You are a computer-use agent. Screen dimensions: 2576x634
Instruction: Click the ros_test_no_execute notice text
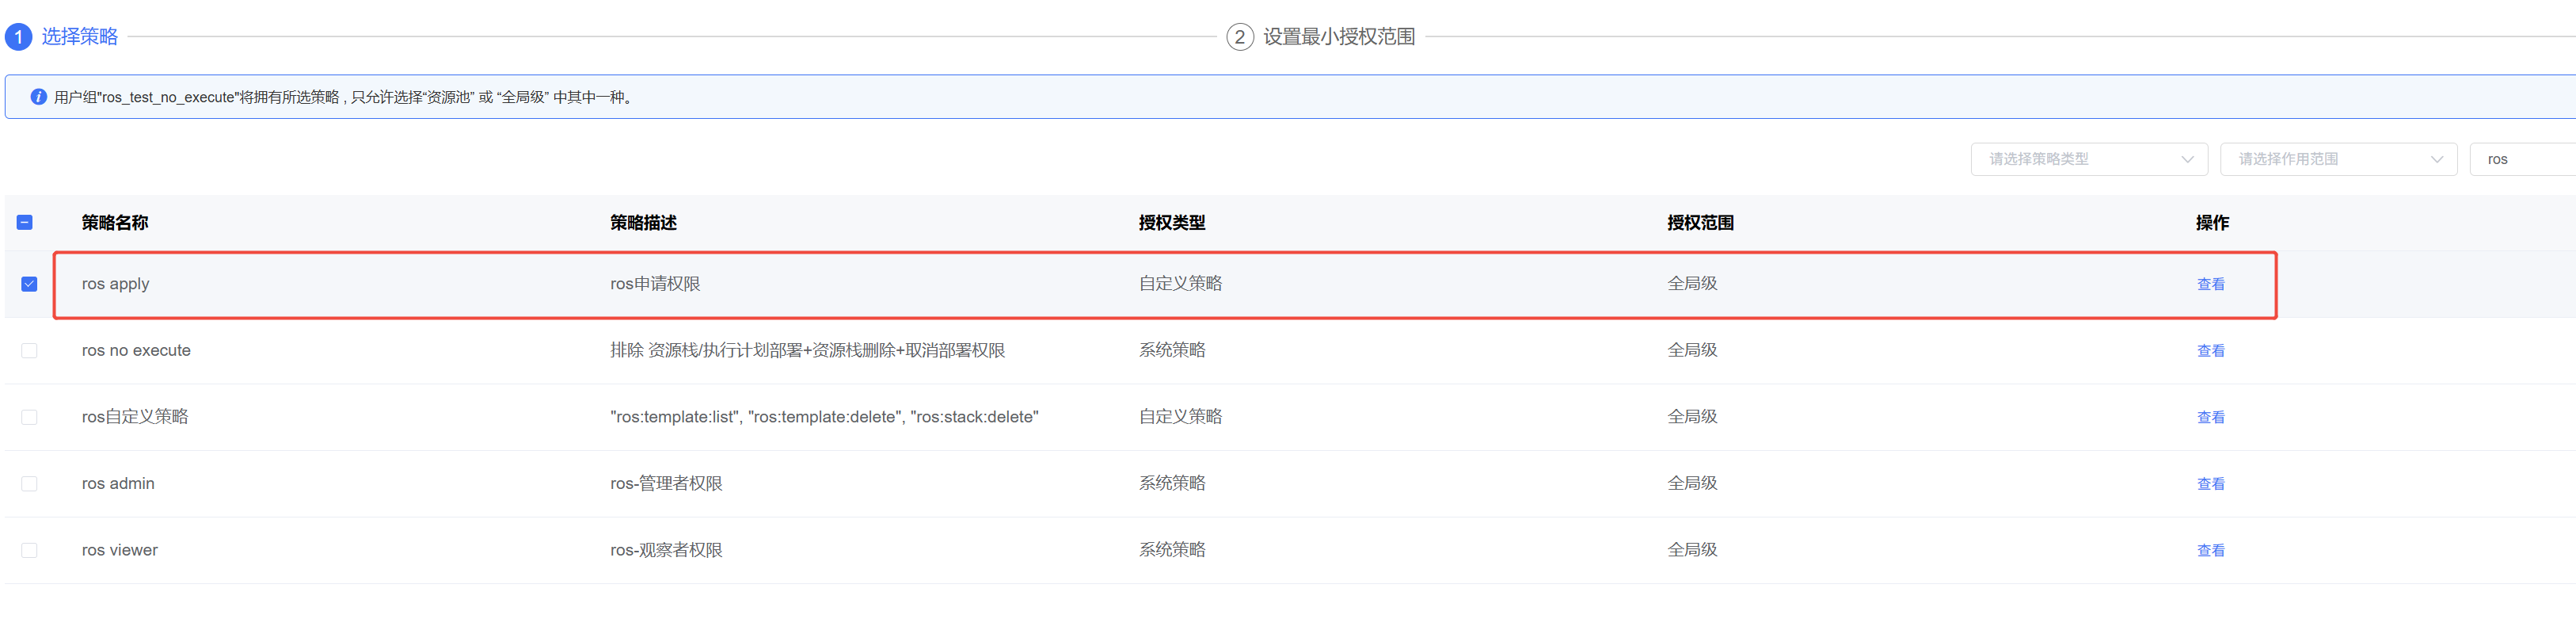click(x=344, y=97)
